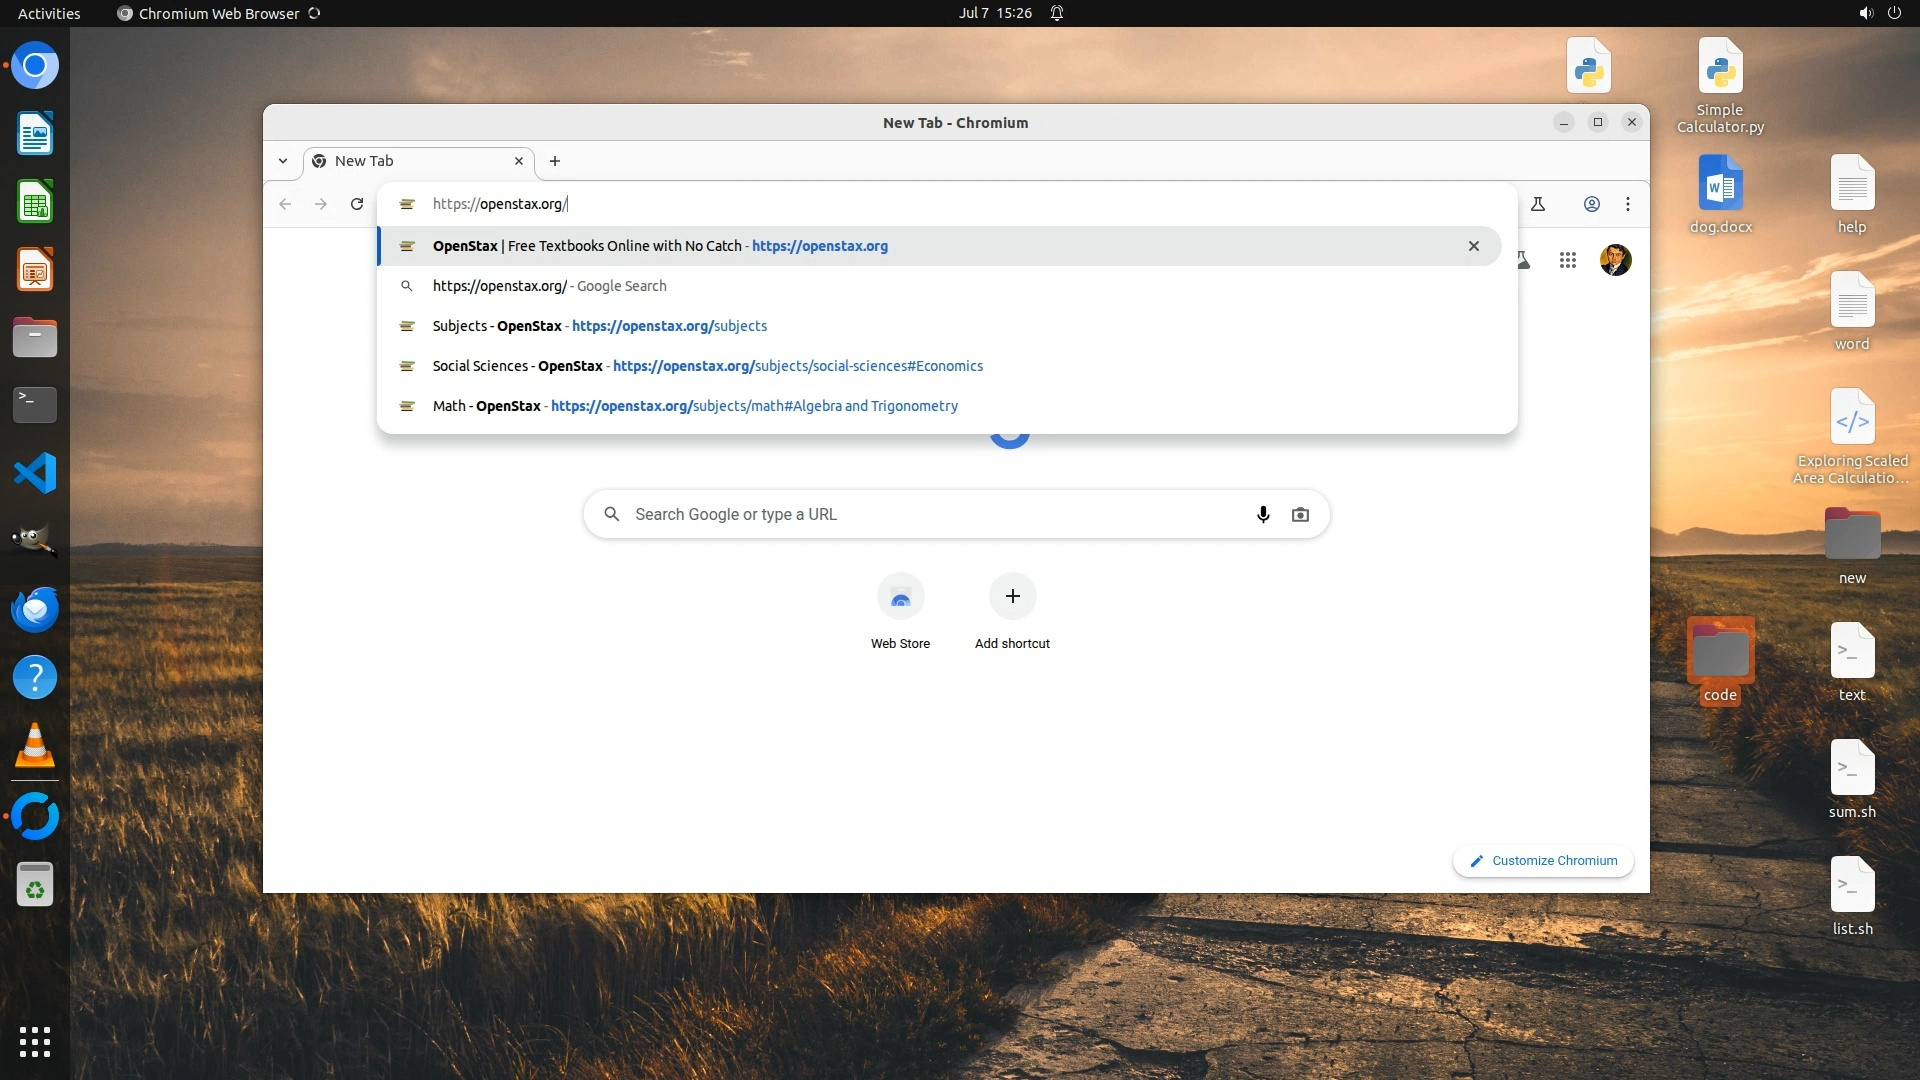Open image search with the camera icon
This screenshot has width=1920, height=1080.
click(x=1300, y=514)
